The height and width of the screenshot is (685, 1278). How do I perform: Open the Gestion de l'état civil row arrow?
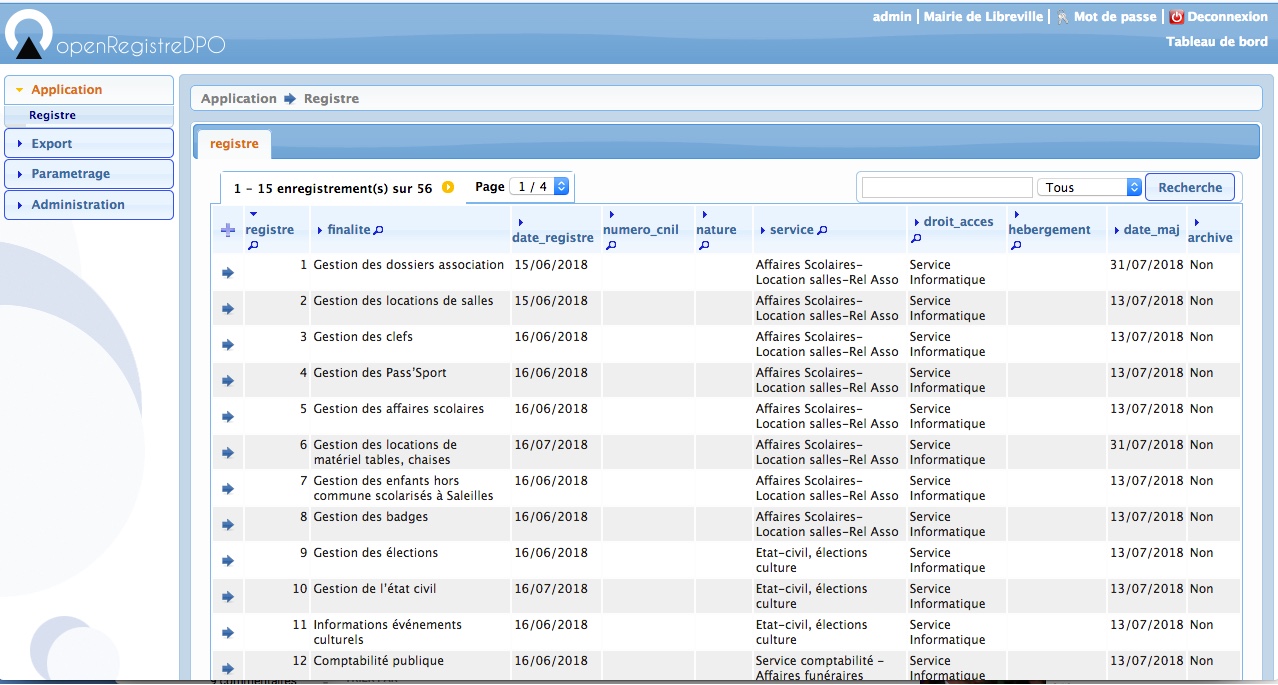[x=228, y=597]
